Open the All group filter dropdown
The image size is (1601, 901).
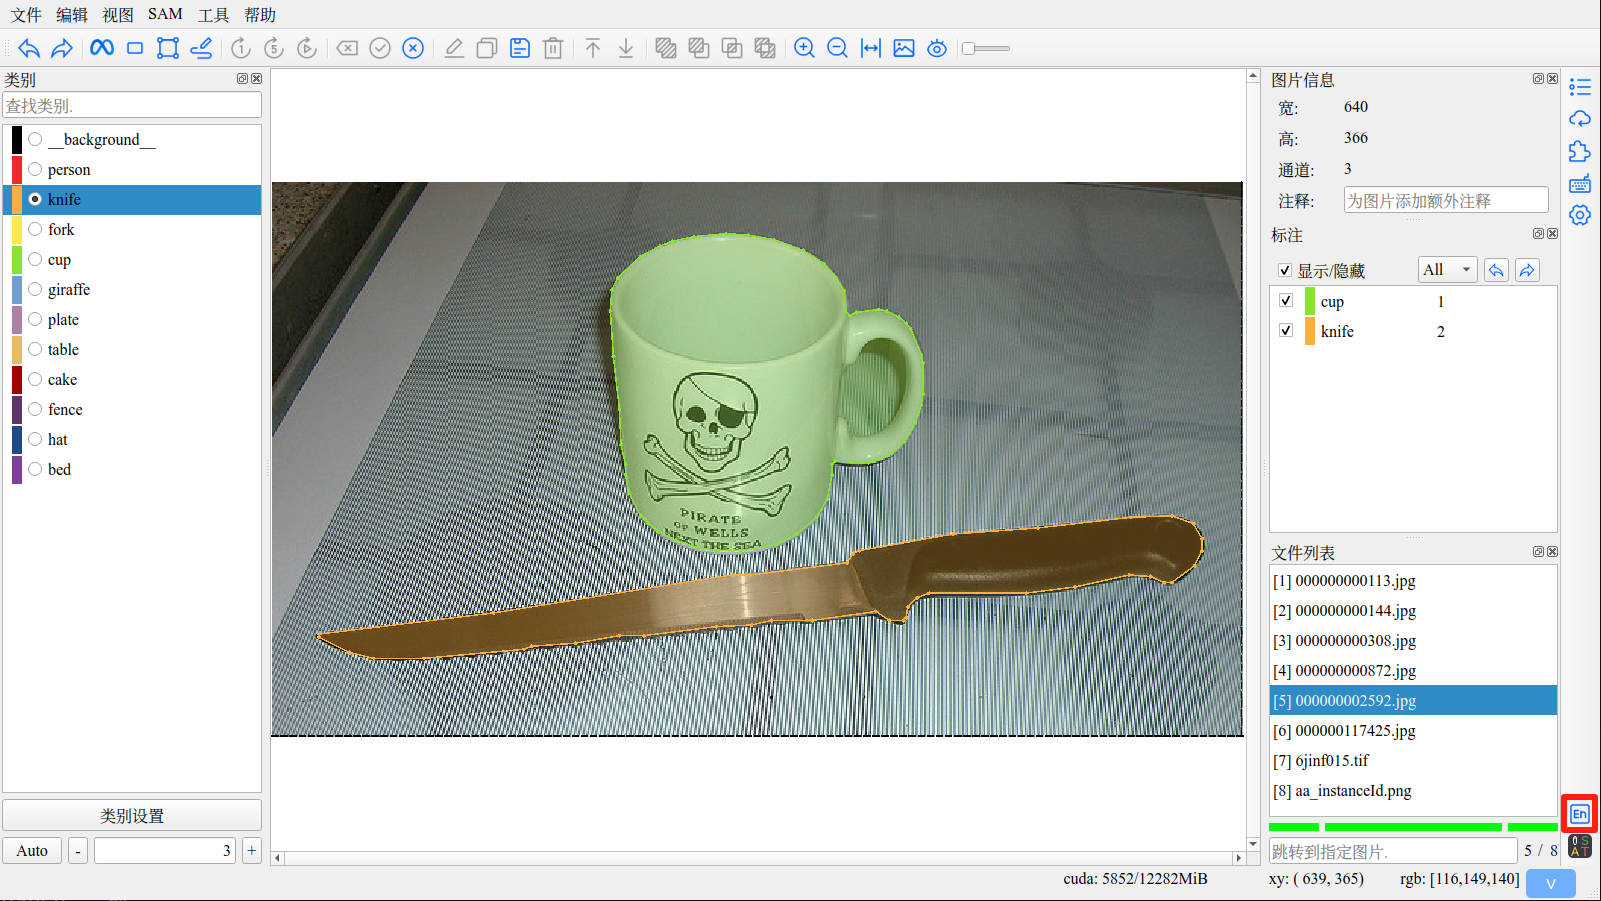tap(1447, 269)
